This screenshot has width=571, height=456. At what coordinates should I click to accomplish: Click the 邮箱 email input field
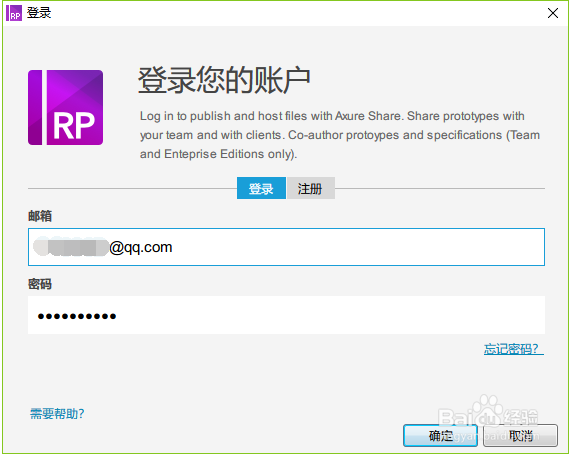pos(286,247)
